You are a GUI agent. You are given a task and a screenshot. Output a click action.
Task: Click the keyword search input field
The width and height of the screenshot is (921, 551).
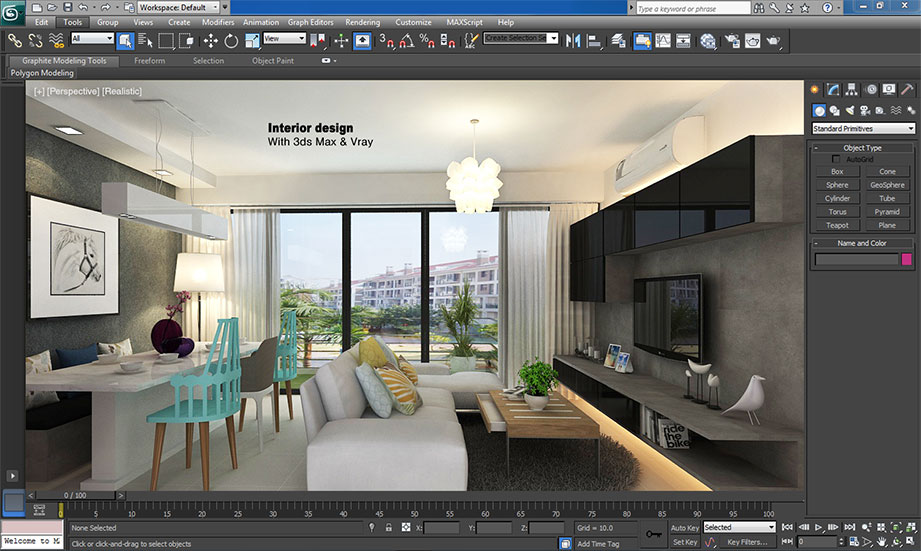point(691,8)
